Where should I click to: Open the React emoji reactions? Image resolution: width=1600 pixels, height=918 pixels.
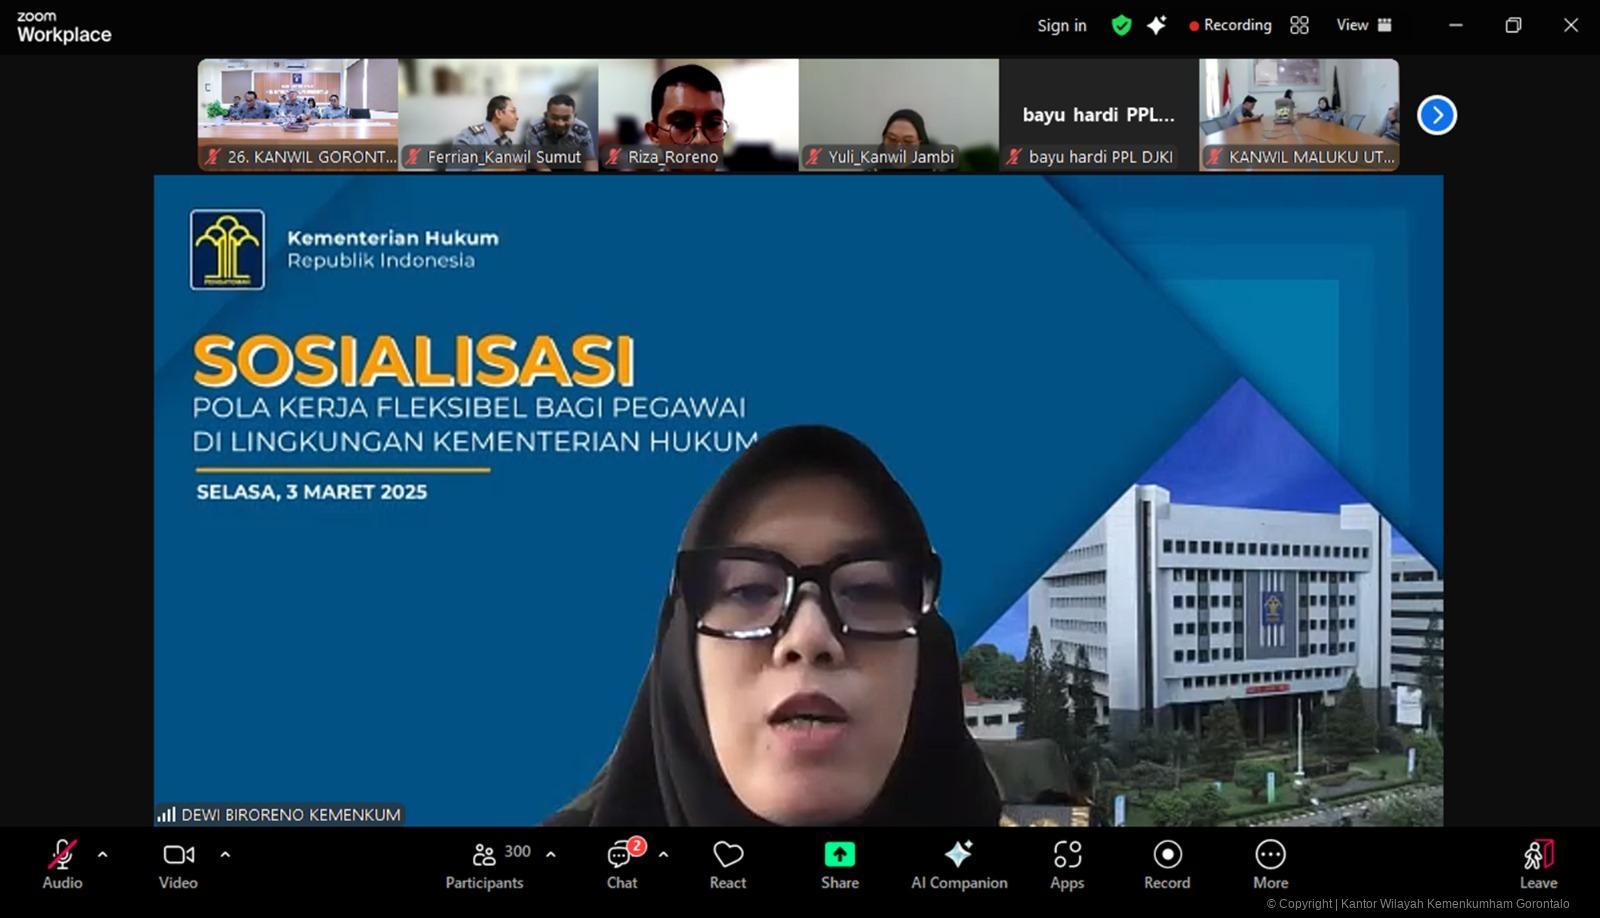point(727,864)
